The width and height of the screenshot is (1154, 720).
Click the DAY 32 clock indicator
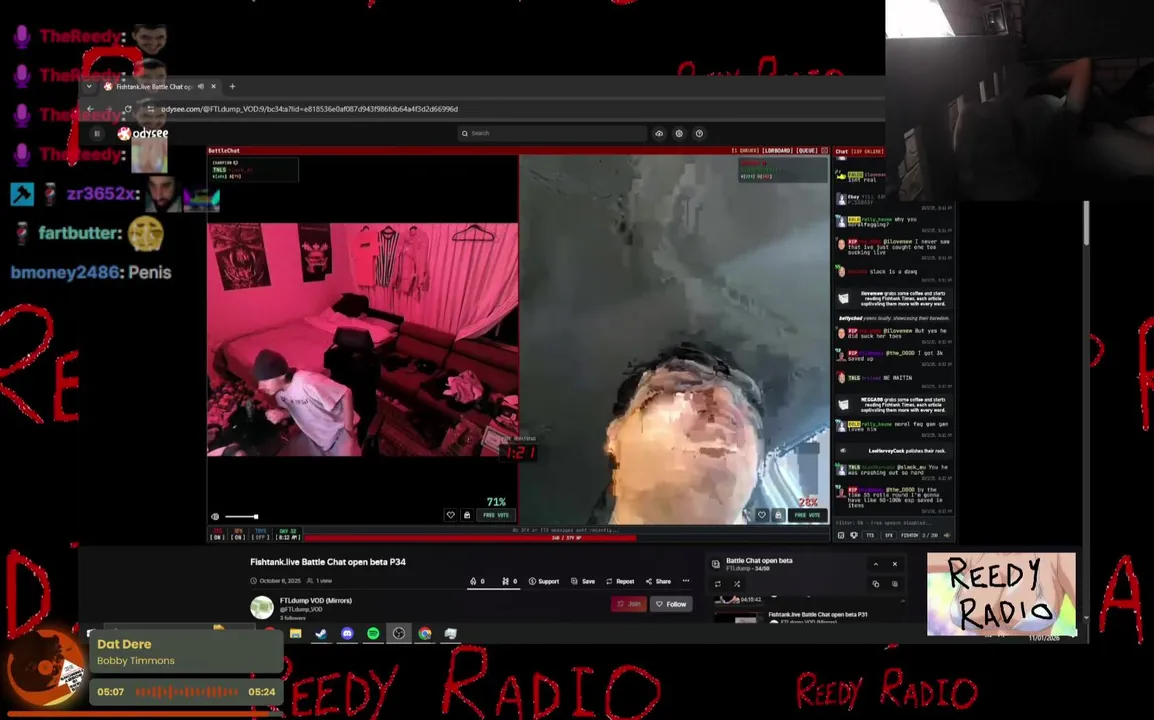tap(288, 534)
